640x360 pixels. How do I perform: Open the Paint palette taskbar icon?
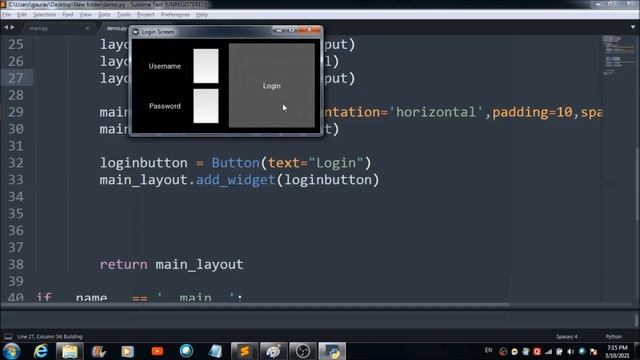273,351
